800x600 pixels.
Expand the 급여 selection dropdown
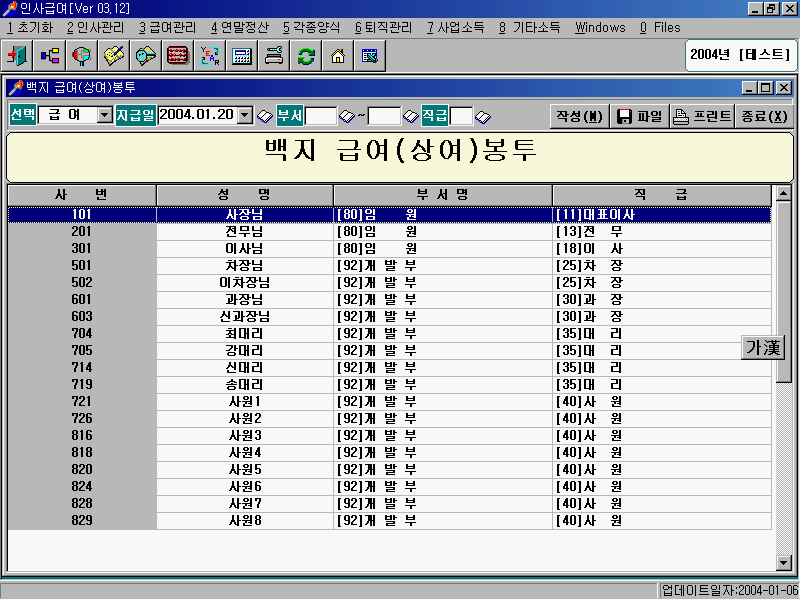coord(105,116)
